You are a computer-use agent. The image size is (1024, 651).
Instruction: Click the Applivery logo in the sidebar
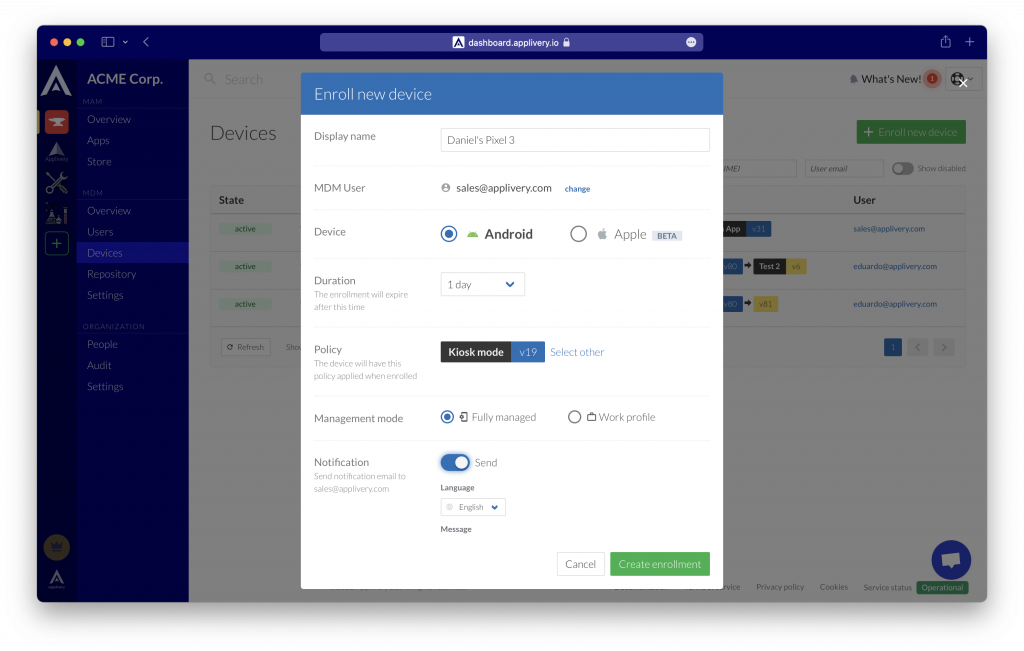[56, 81]
